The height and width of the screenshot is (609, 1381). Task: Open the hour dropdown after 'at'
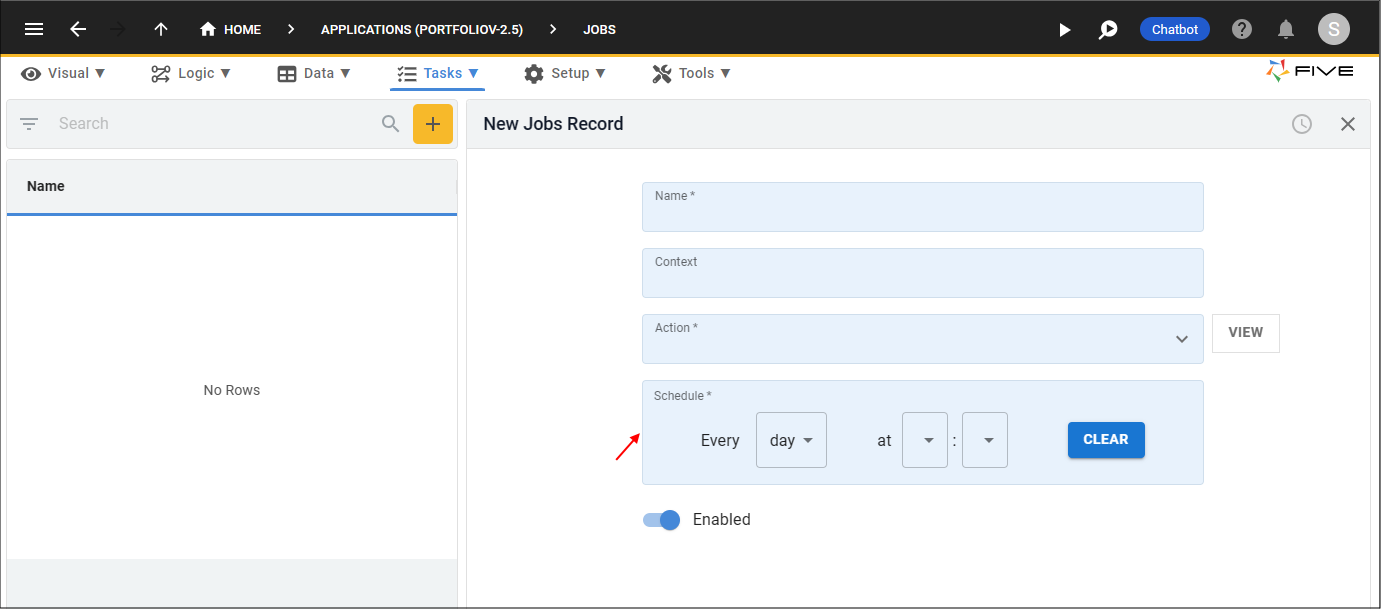click(925, 440)
